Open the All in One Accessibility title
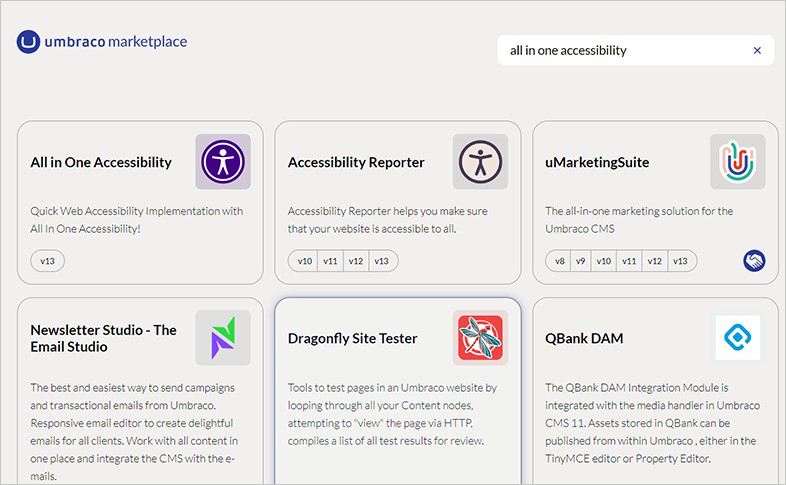Screen dimensions: 786x485 [101, 162]
